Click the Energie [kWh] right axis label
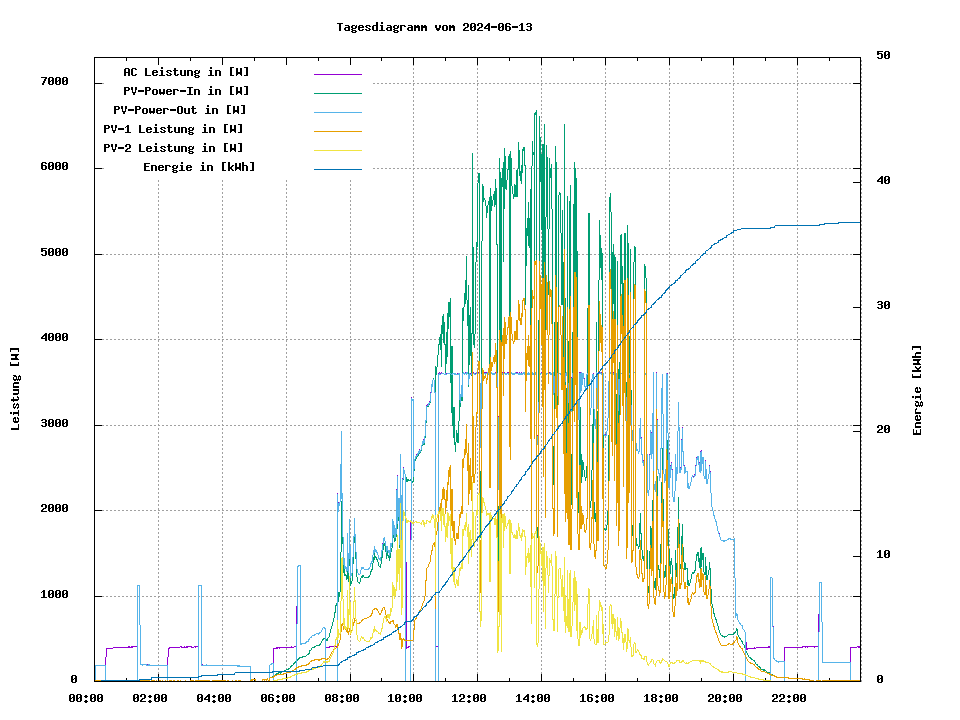960x720 pixels. [917, 390]
